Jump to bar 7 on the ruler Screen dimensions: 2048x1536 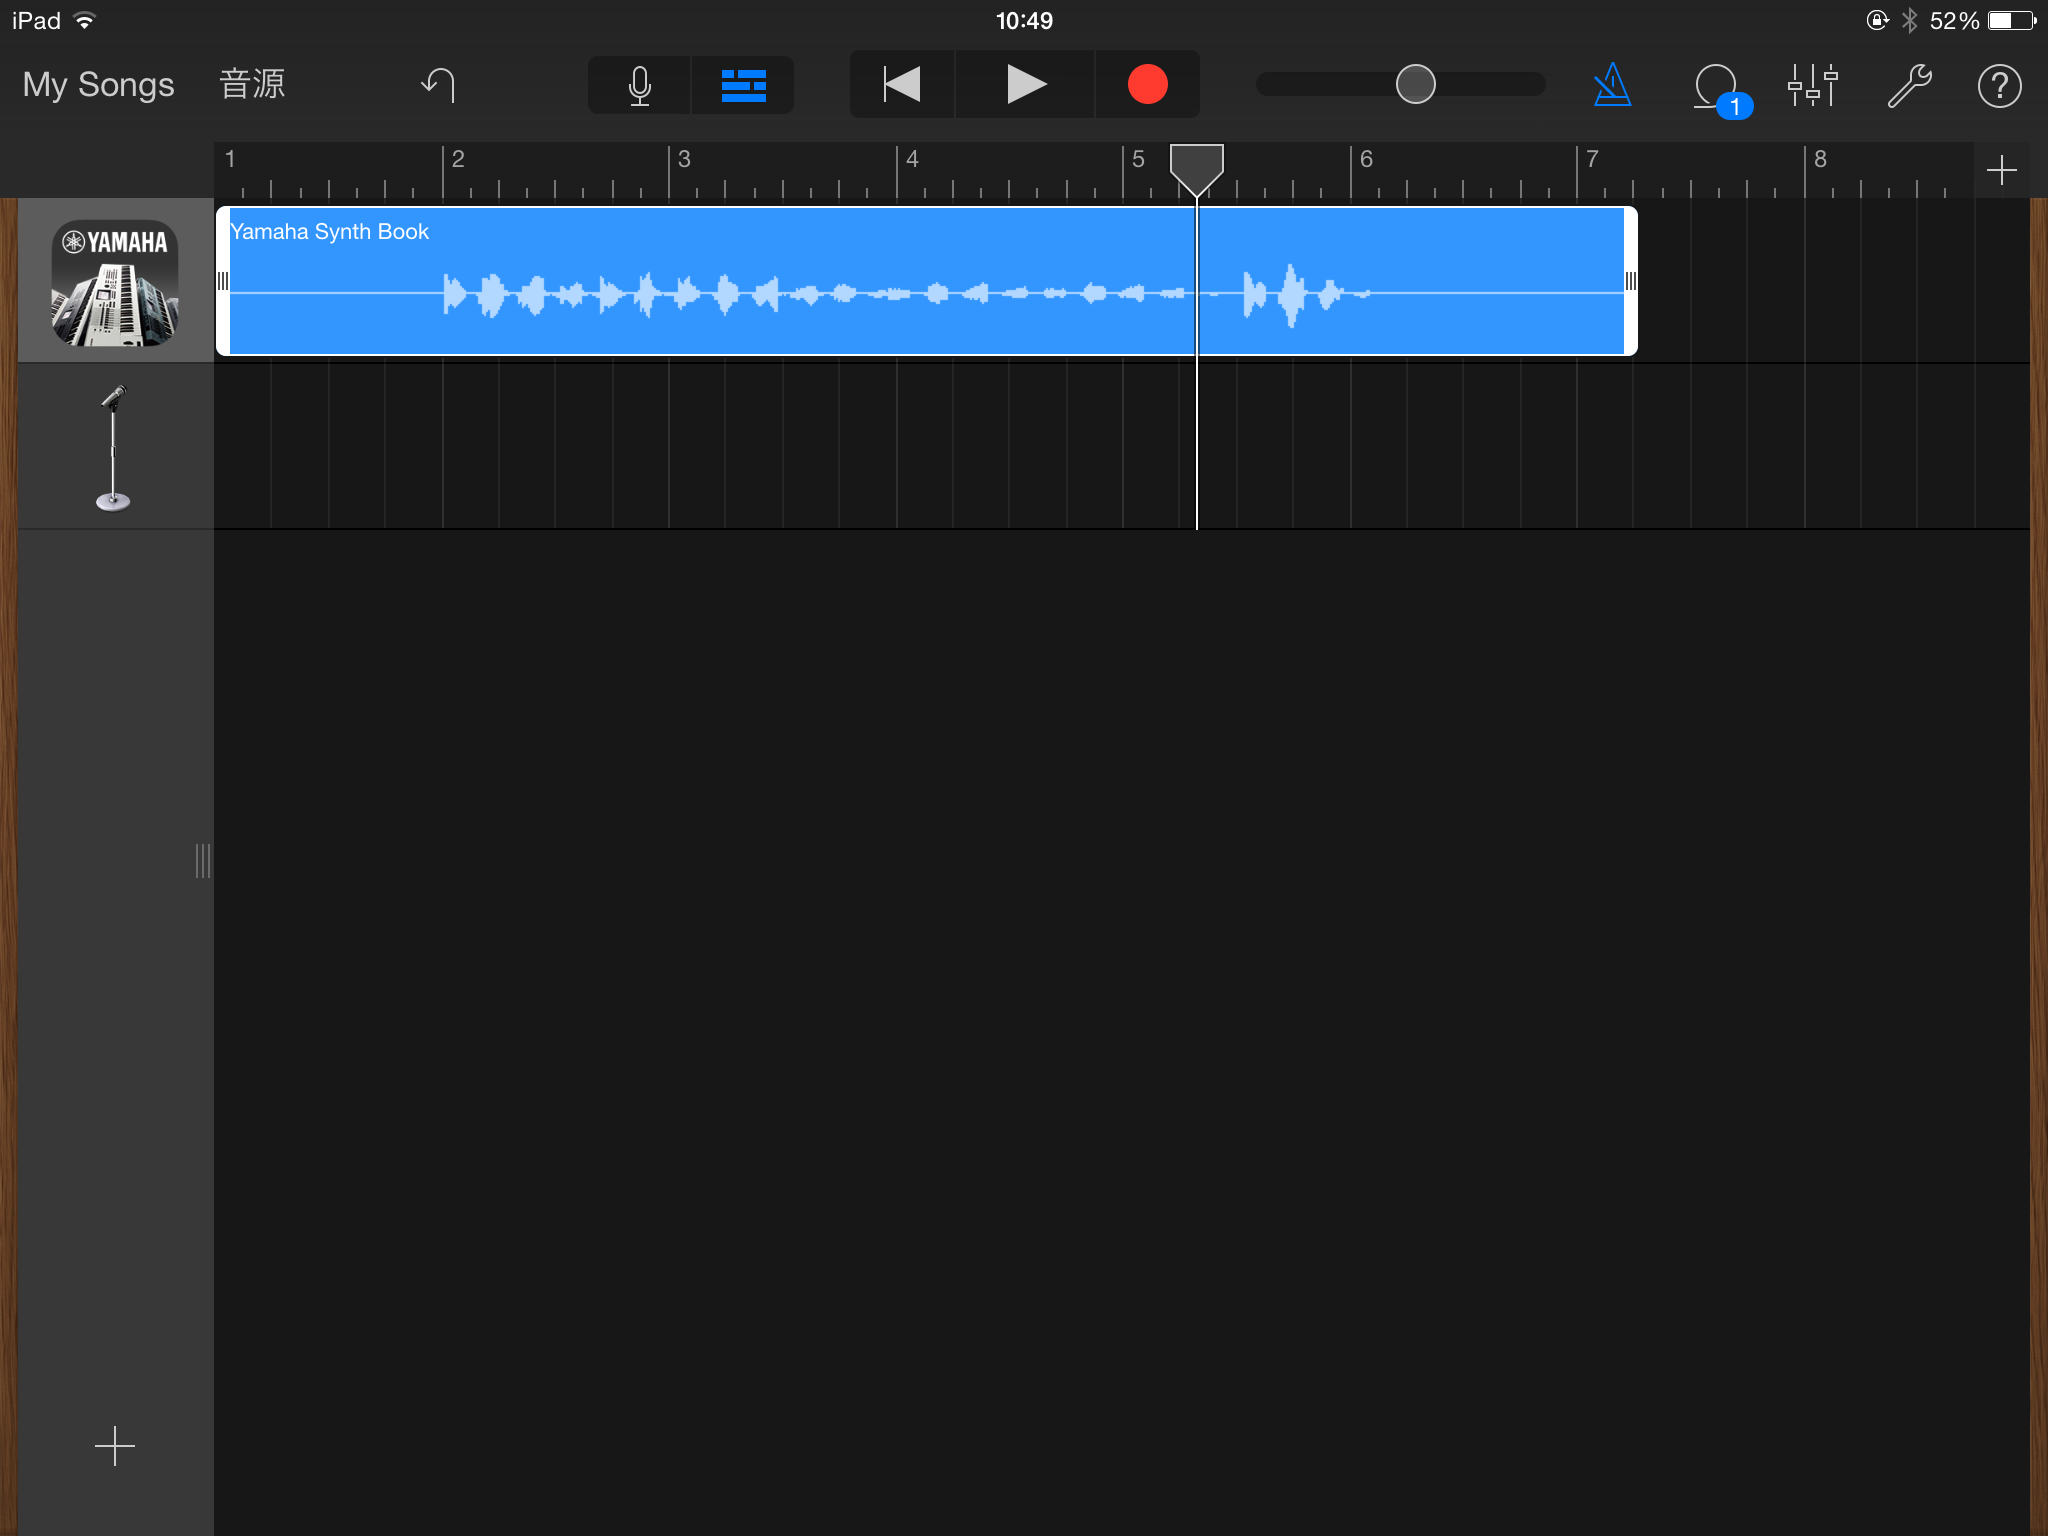(x=1592, y=159)
